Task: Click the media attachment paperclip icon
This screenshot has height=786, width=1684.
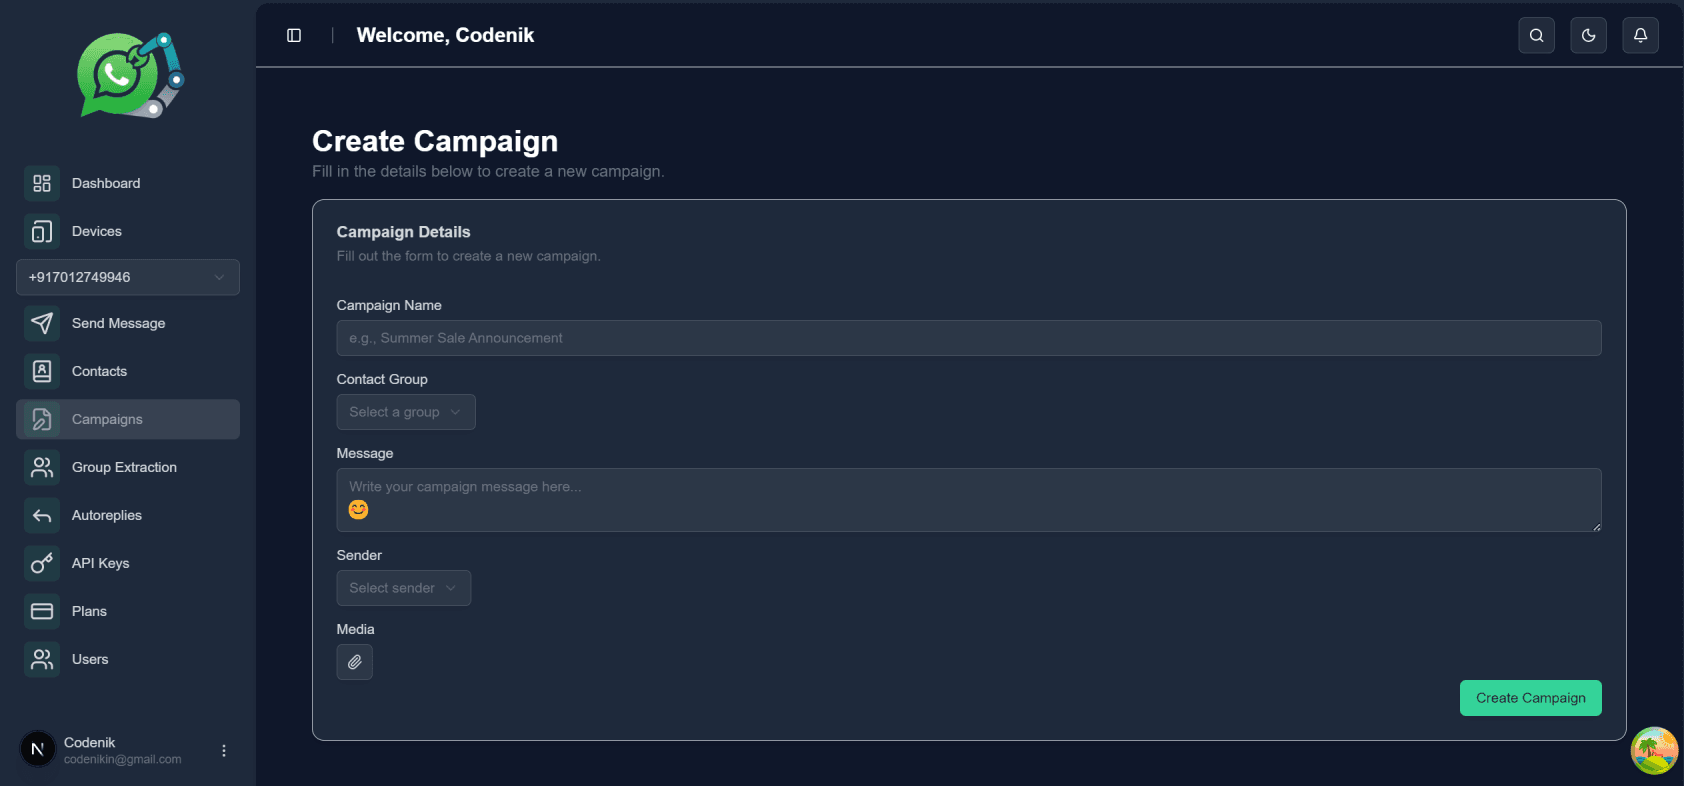Action: pos(354,662)
